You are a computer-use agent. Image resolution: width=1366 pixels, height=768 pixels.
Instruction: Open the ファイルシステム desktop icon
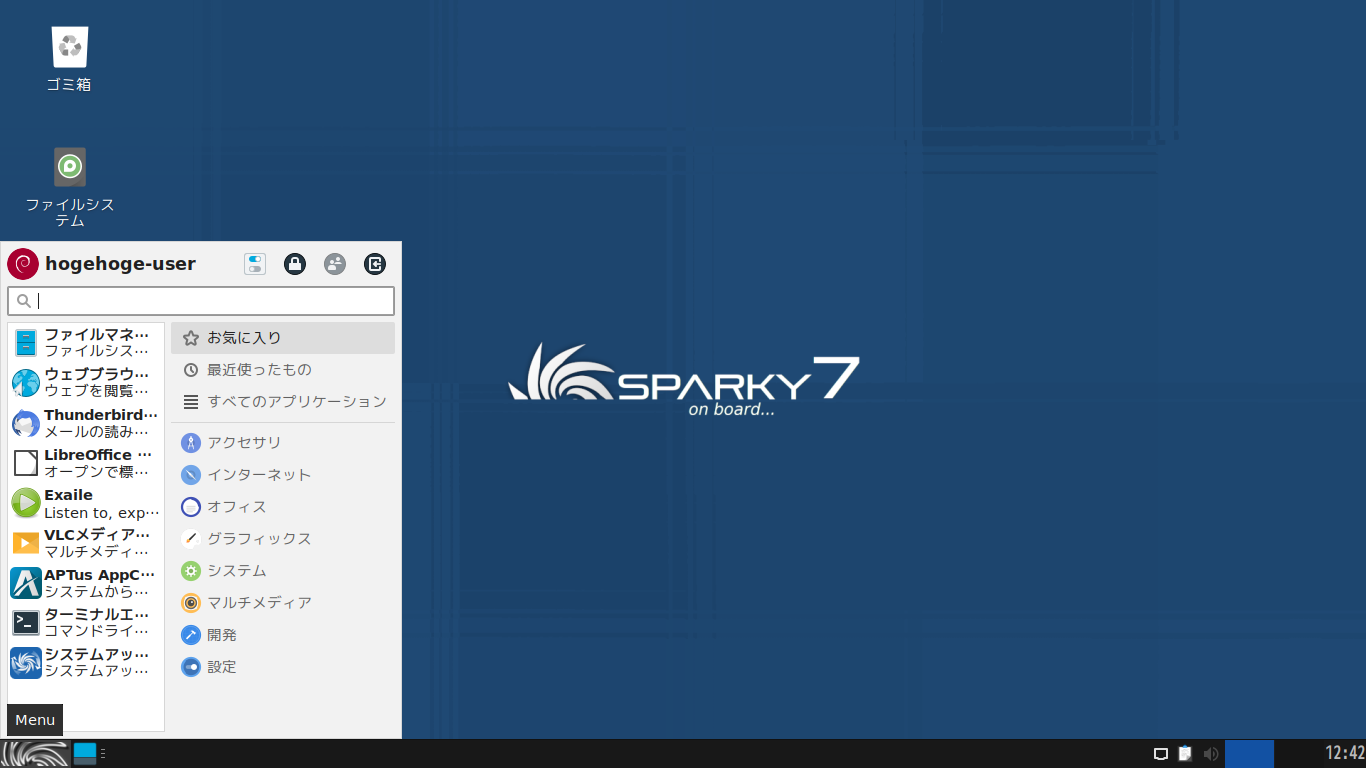pyautogui.click(x=69, y=187)
